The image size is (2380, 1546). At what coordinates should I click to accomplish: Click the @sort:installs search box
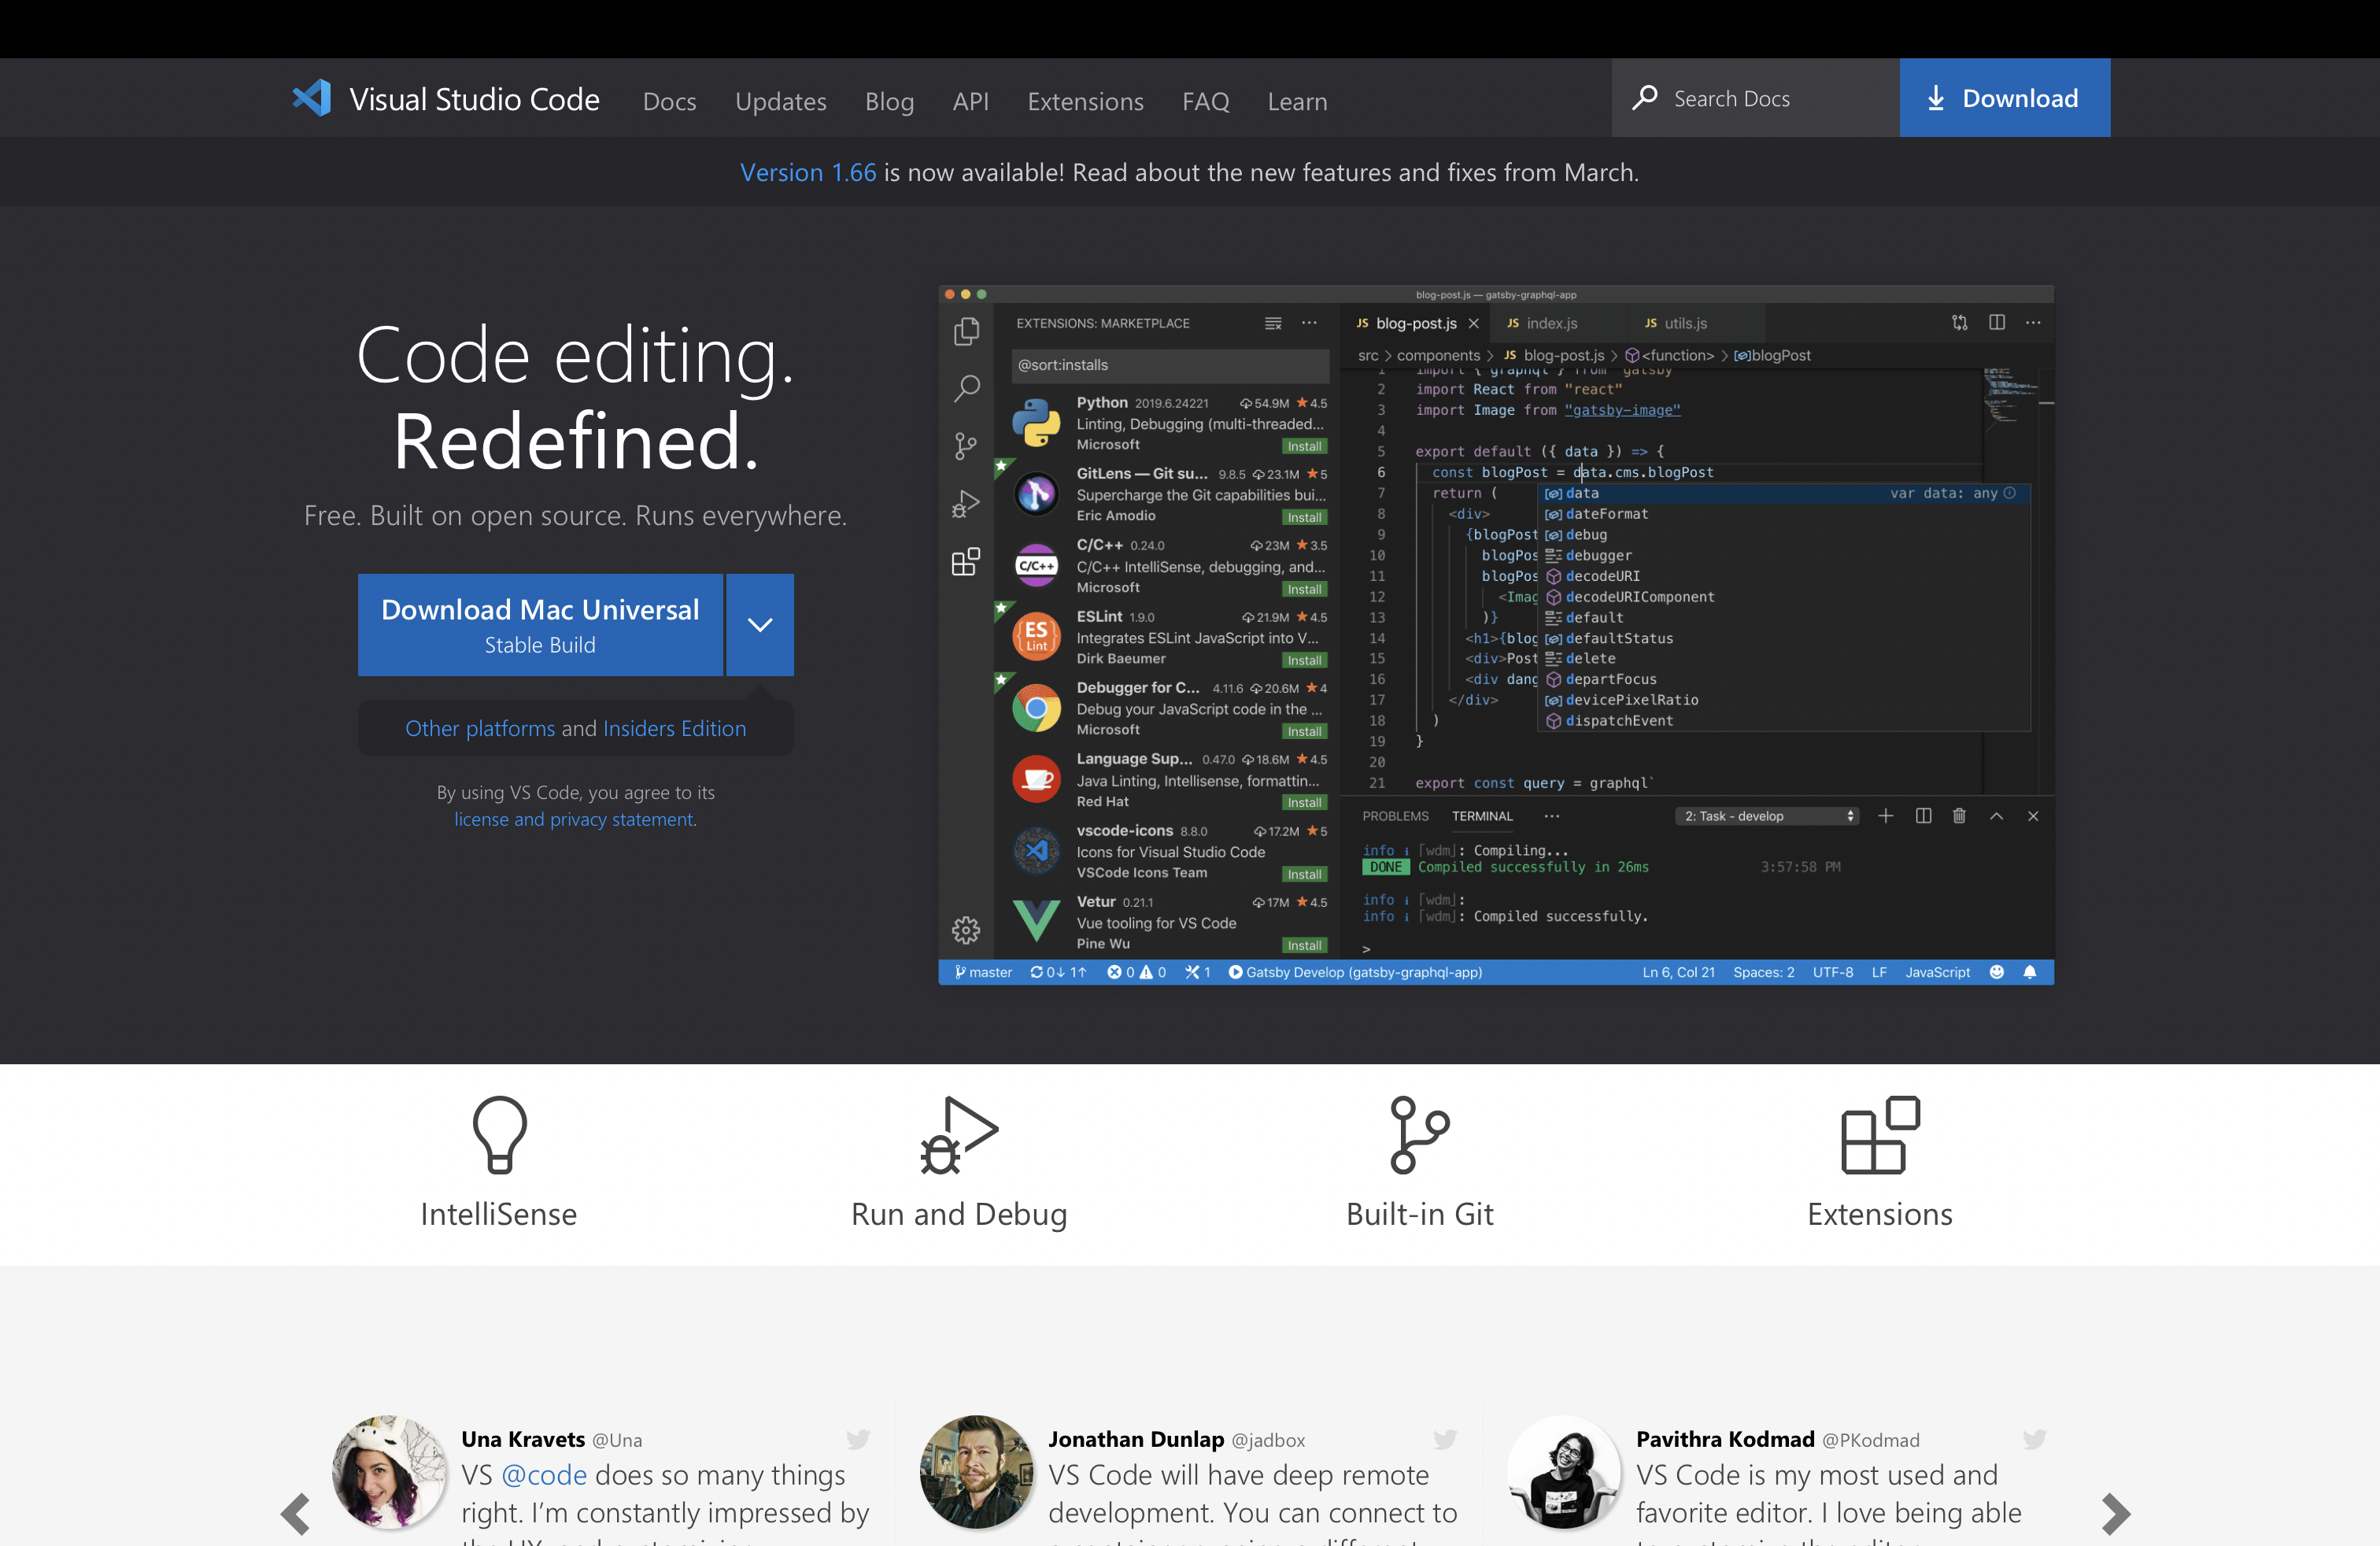click(1170, 365)
